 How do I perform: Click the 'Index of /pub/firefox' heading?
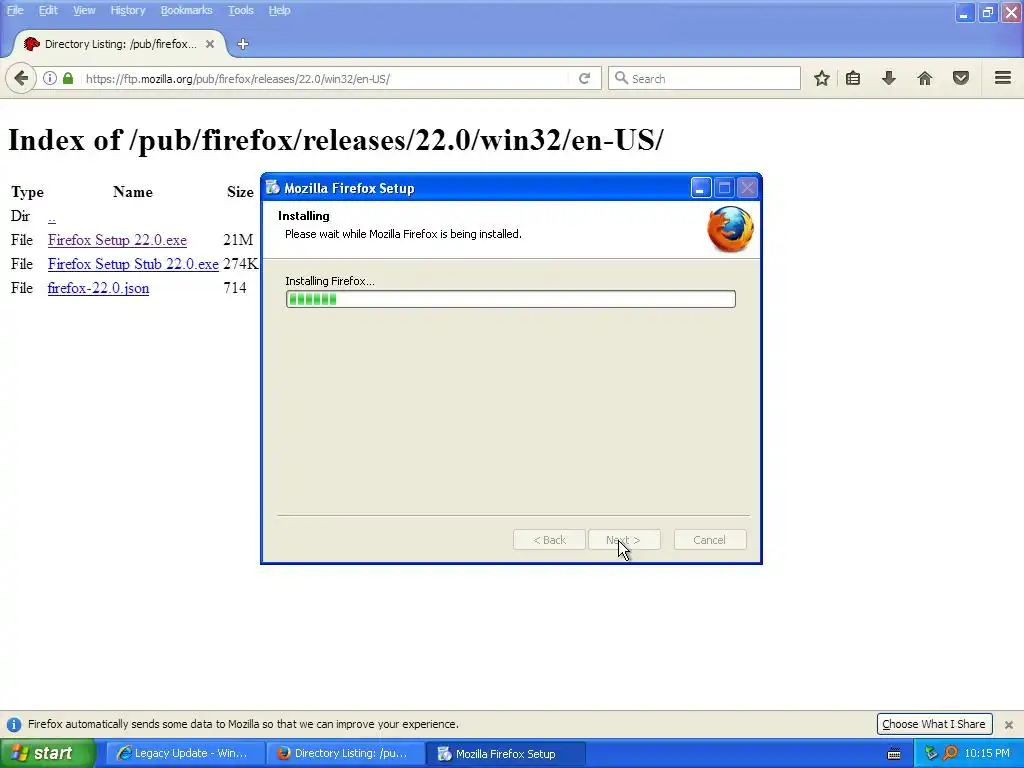click(x=336, y=140)
